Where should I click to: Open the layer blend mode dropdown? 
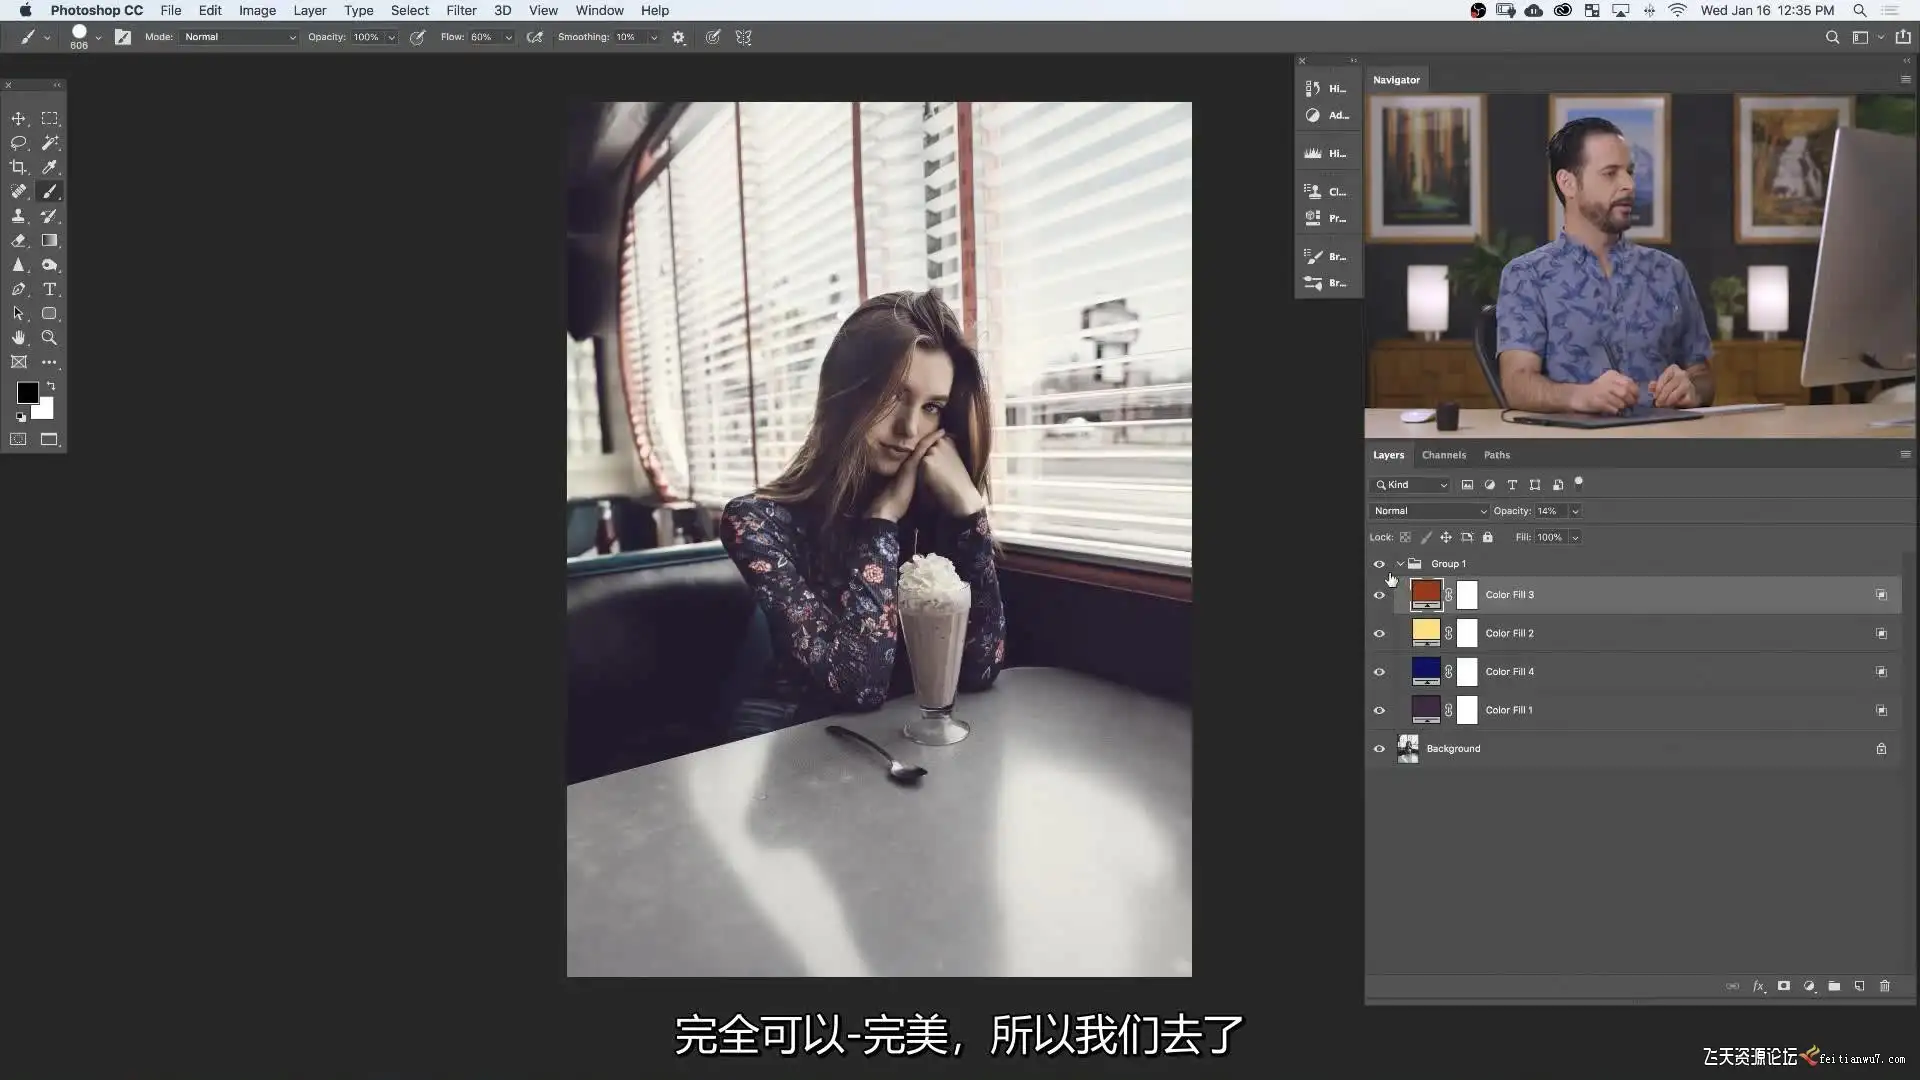click(x=1429, y=511)
